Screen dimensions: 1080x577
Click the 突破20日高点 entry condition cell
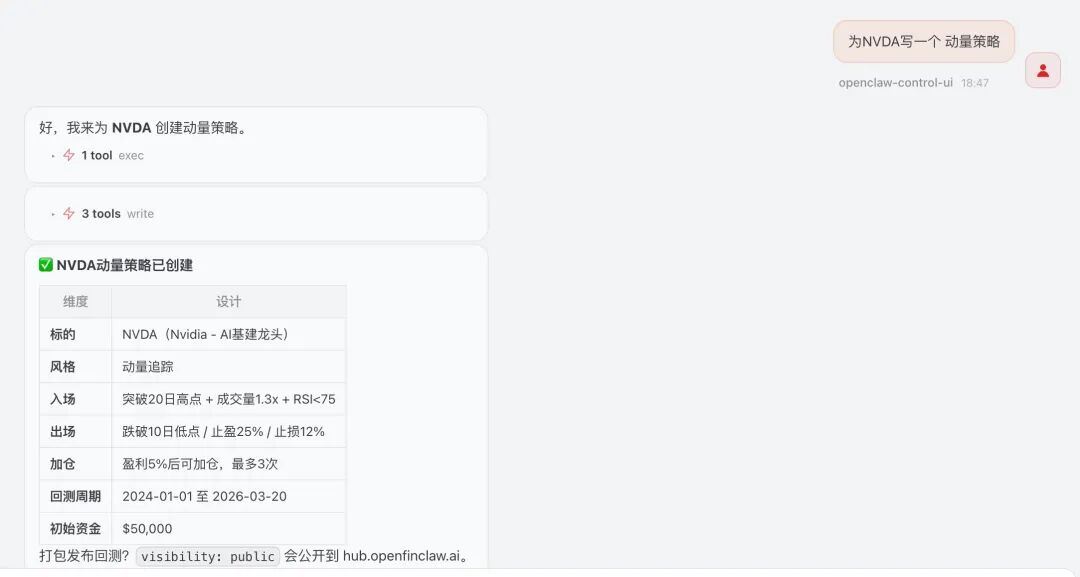(x=228, y=399)
